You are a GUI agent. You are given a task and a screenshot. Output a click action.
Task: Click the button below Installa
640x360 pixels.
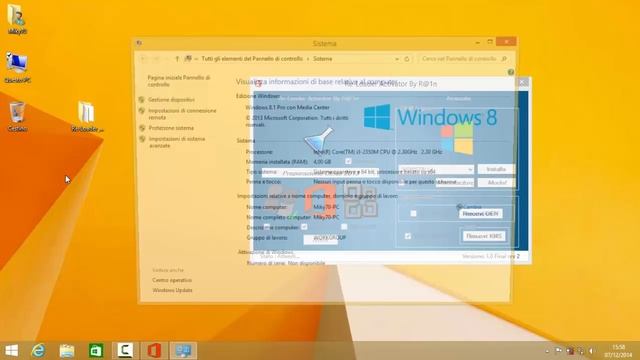click(x=496, y=182)
